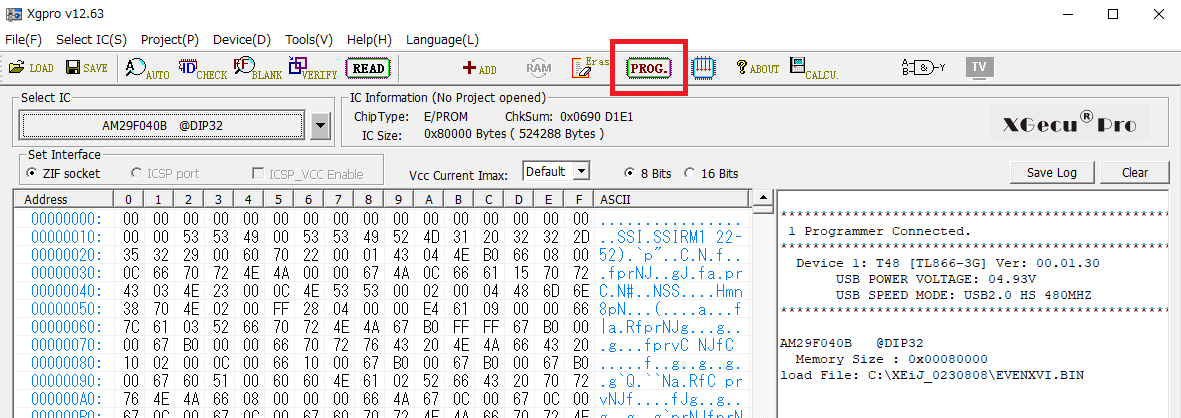Open the Help(H) menu
The height and width of the screenshot is (418, 1181).
click(x=369, y=40)
